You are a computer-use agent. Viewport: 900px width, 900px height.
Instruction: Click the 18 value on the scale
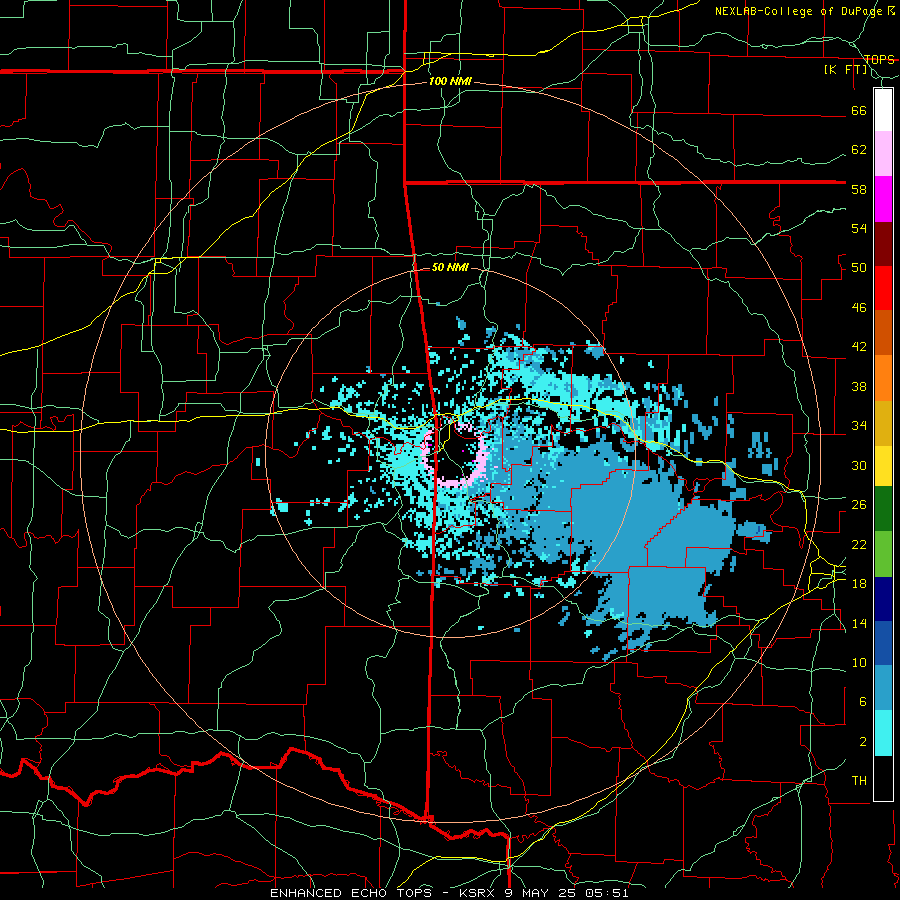point(859,584)
